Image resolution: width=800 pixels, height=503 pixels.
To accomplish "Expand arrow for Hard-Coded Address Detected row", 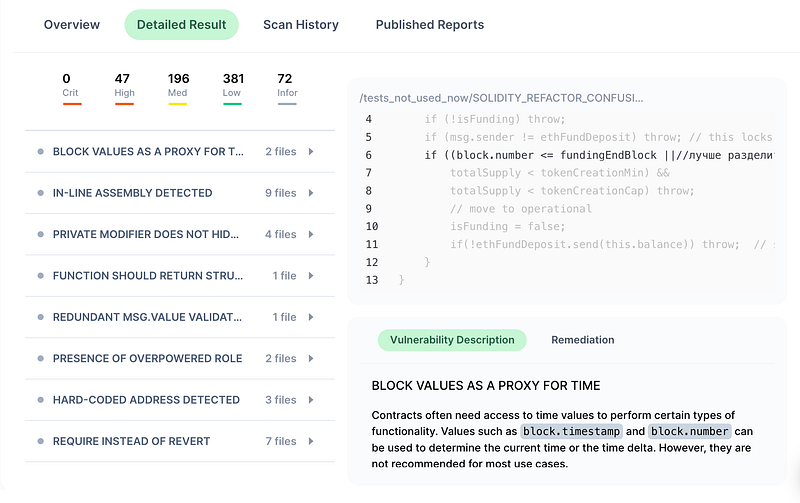I will (311, 400).
